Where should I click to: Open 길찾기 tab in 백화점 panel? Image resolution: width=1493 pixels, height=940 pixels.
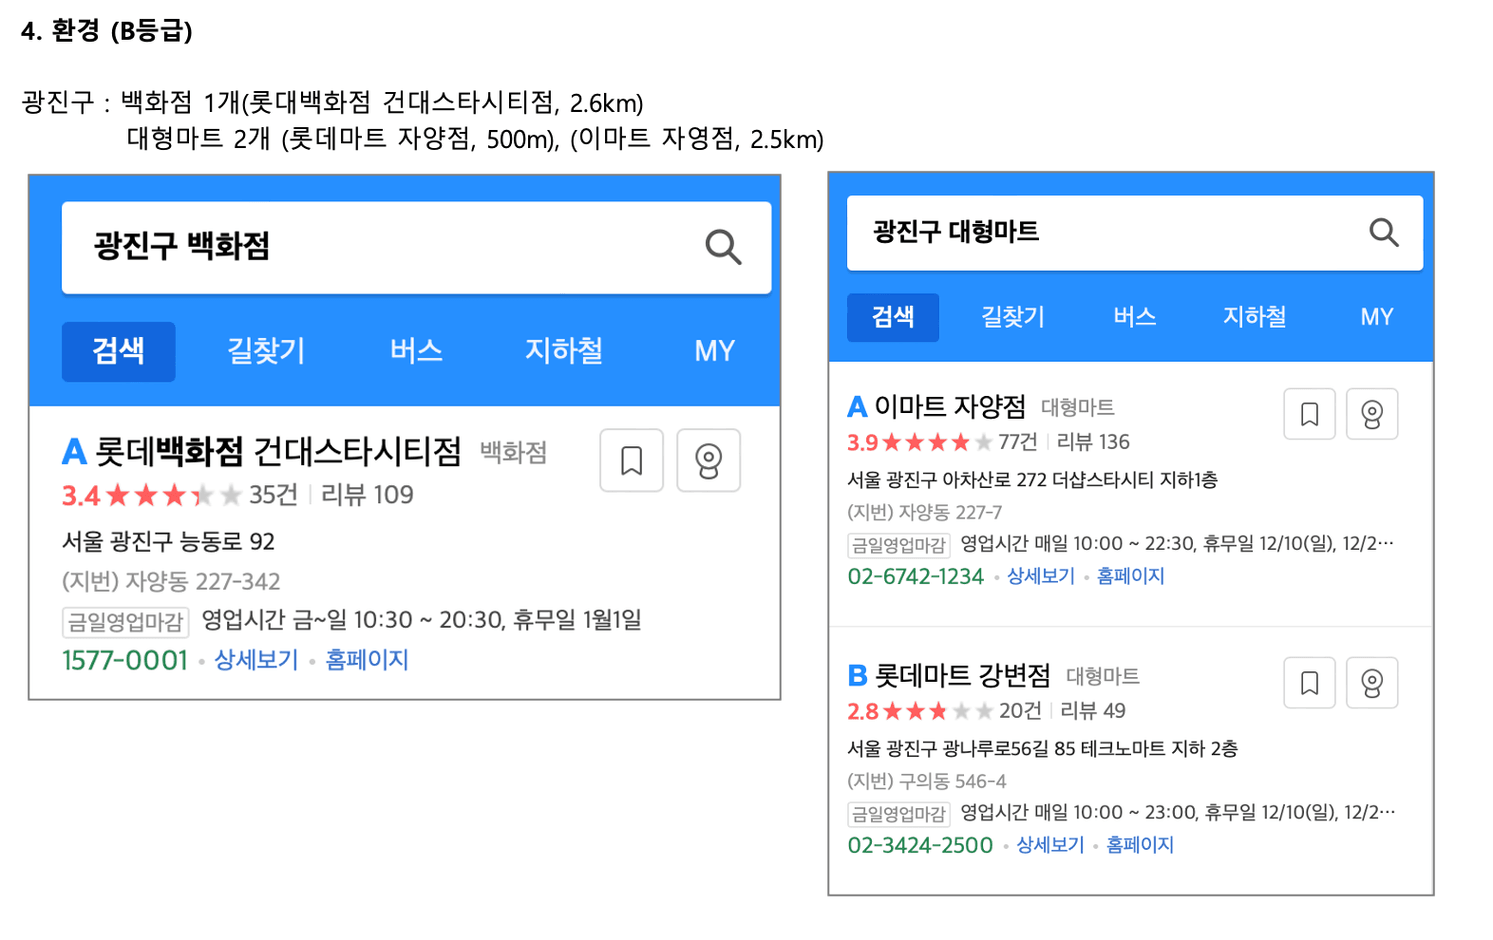pos(266,351)
